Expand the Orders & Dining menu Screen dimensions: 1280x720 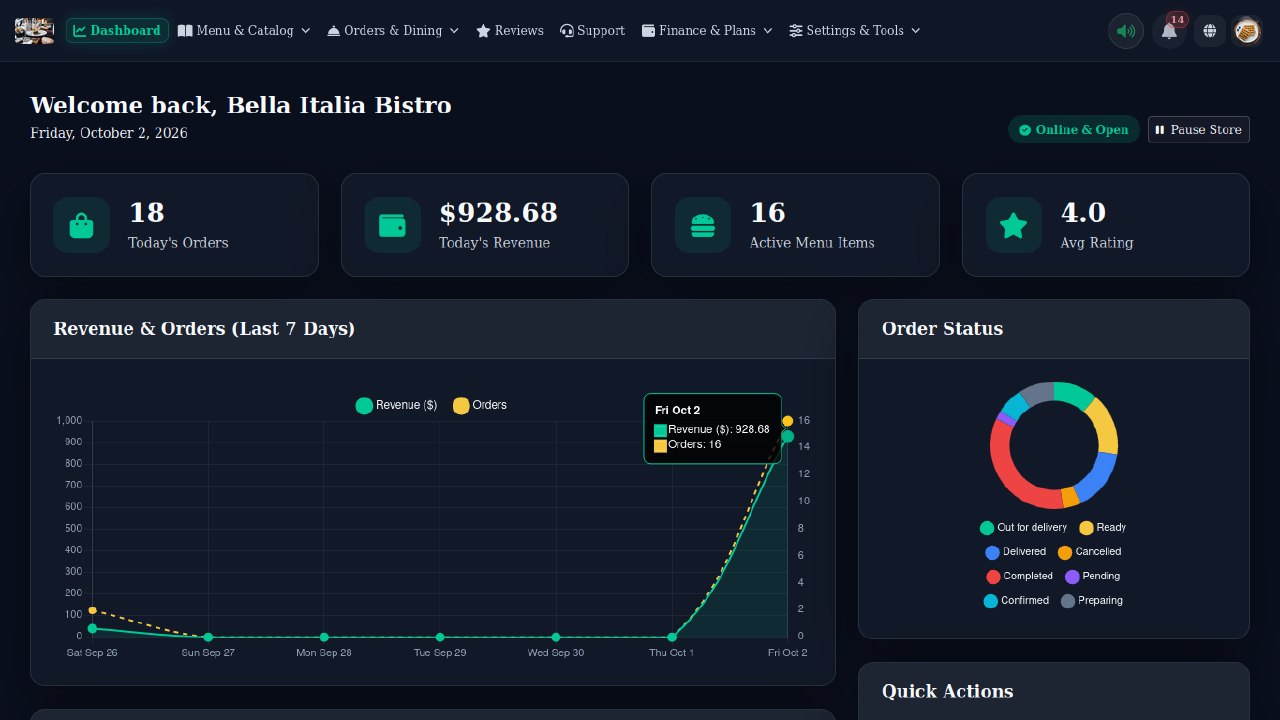click(393, 31)
